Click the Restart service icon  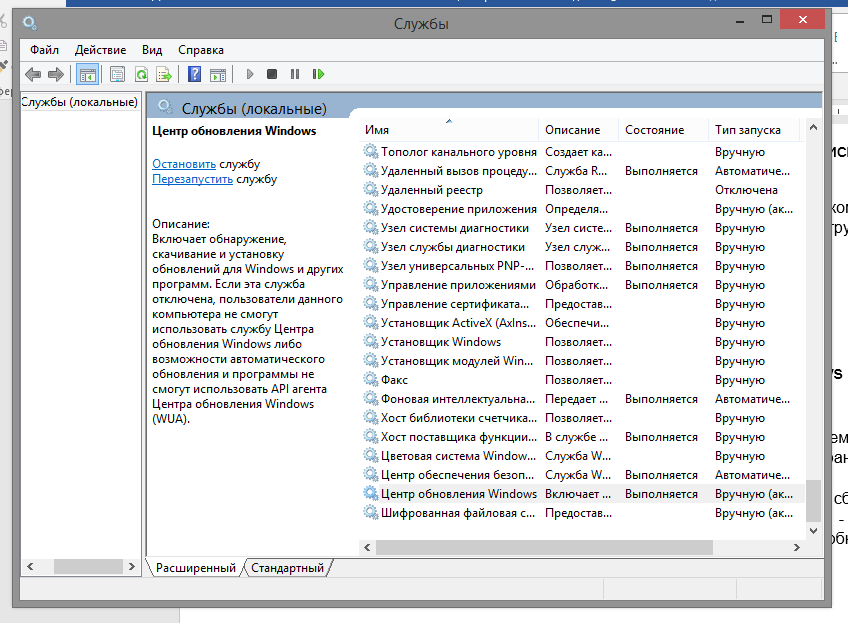pyautogui.click(x=318, y=74)
